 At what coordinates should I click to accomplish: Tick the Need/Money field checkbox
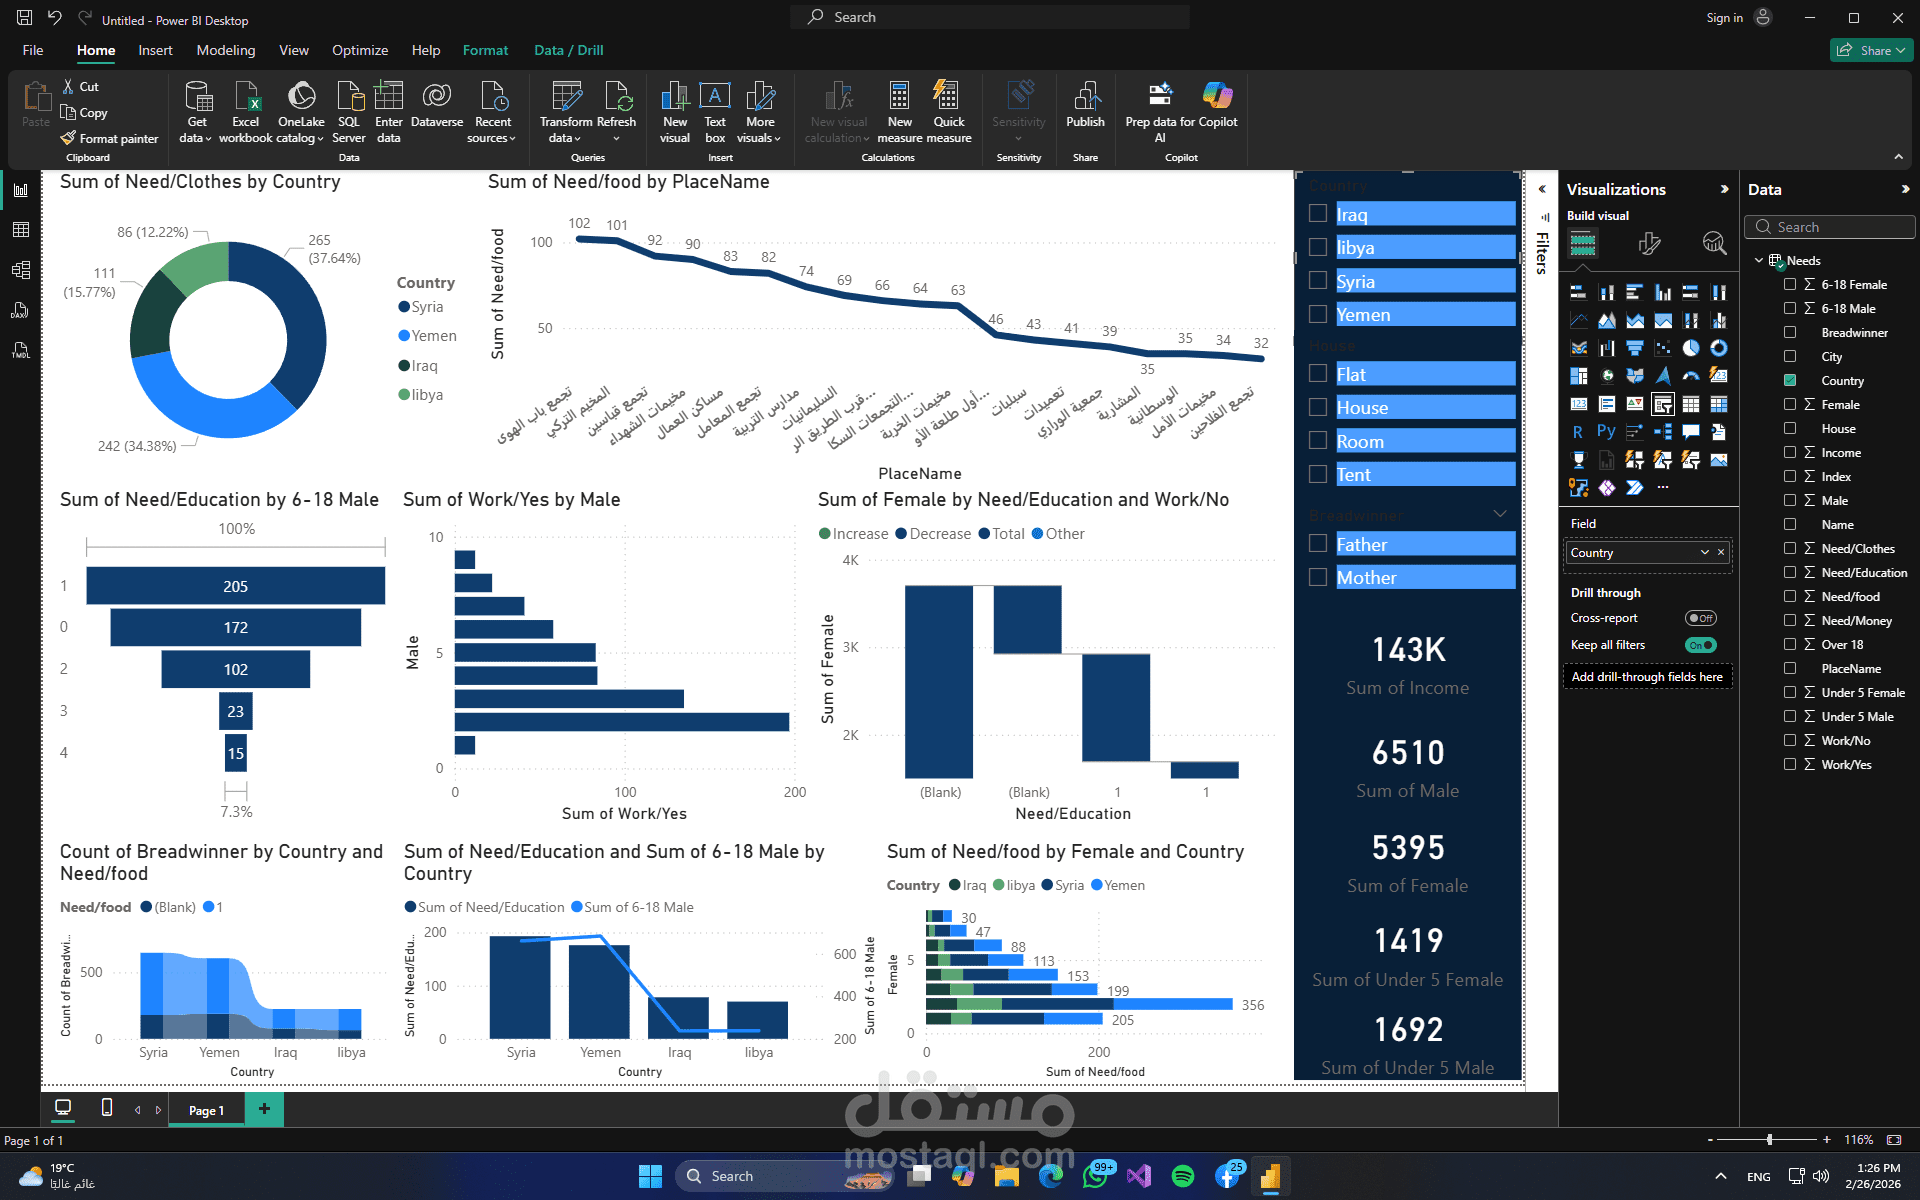click(1790, 620)
